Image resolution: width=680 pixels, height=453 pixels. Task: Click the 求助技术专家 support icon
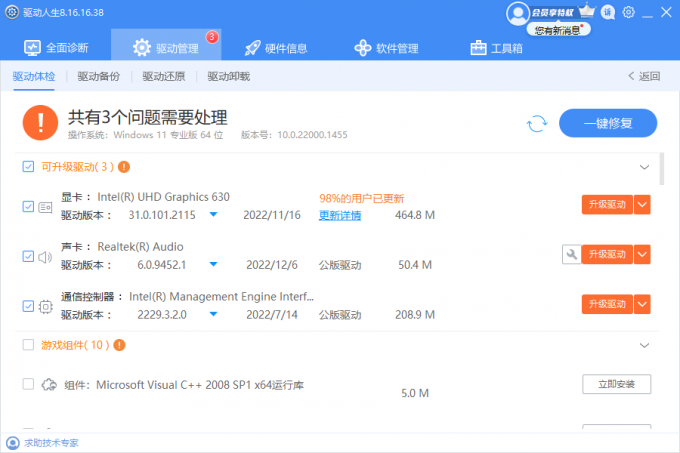pos(12,442)
